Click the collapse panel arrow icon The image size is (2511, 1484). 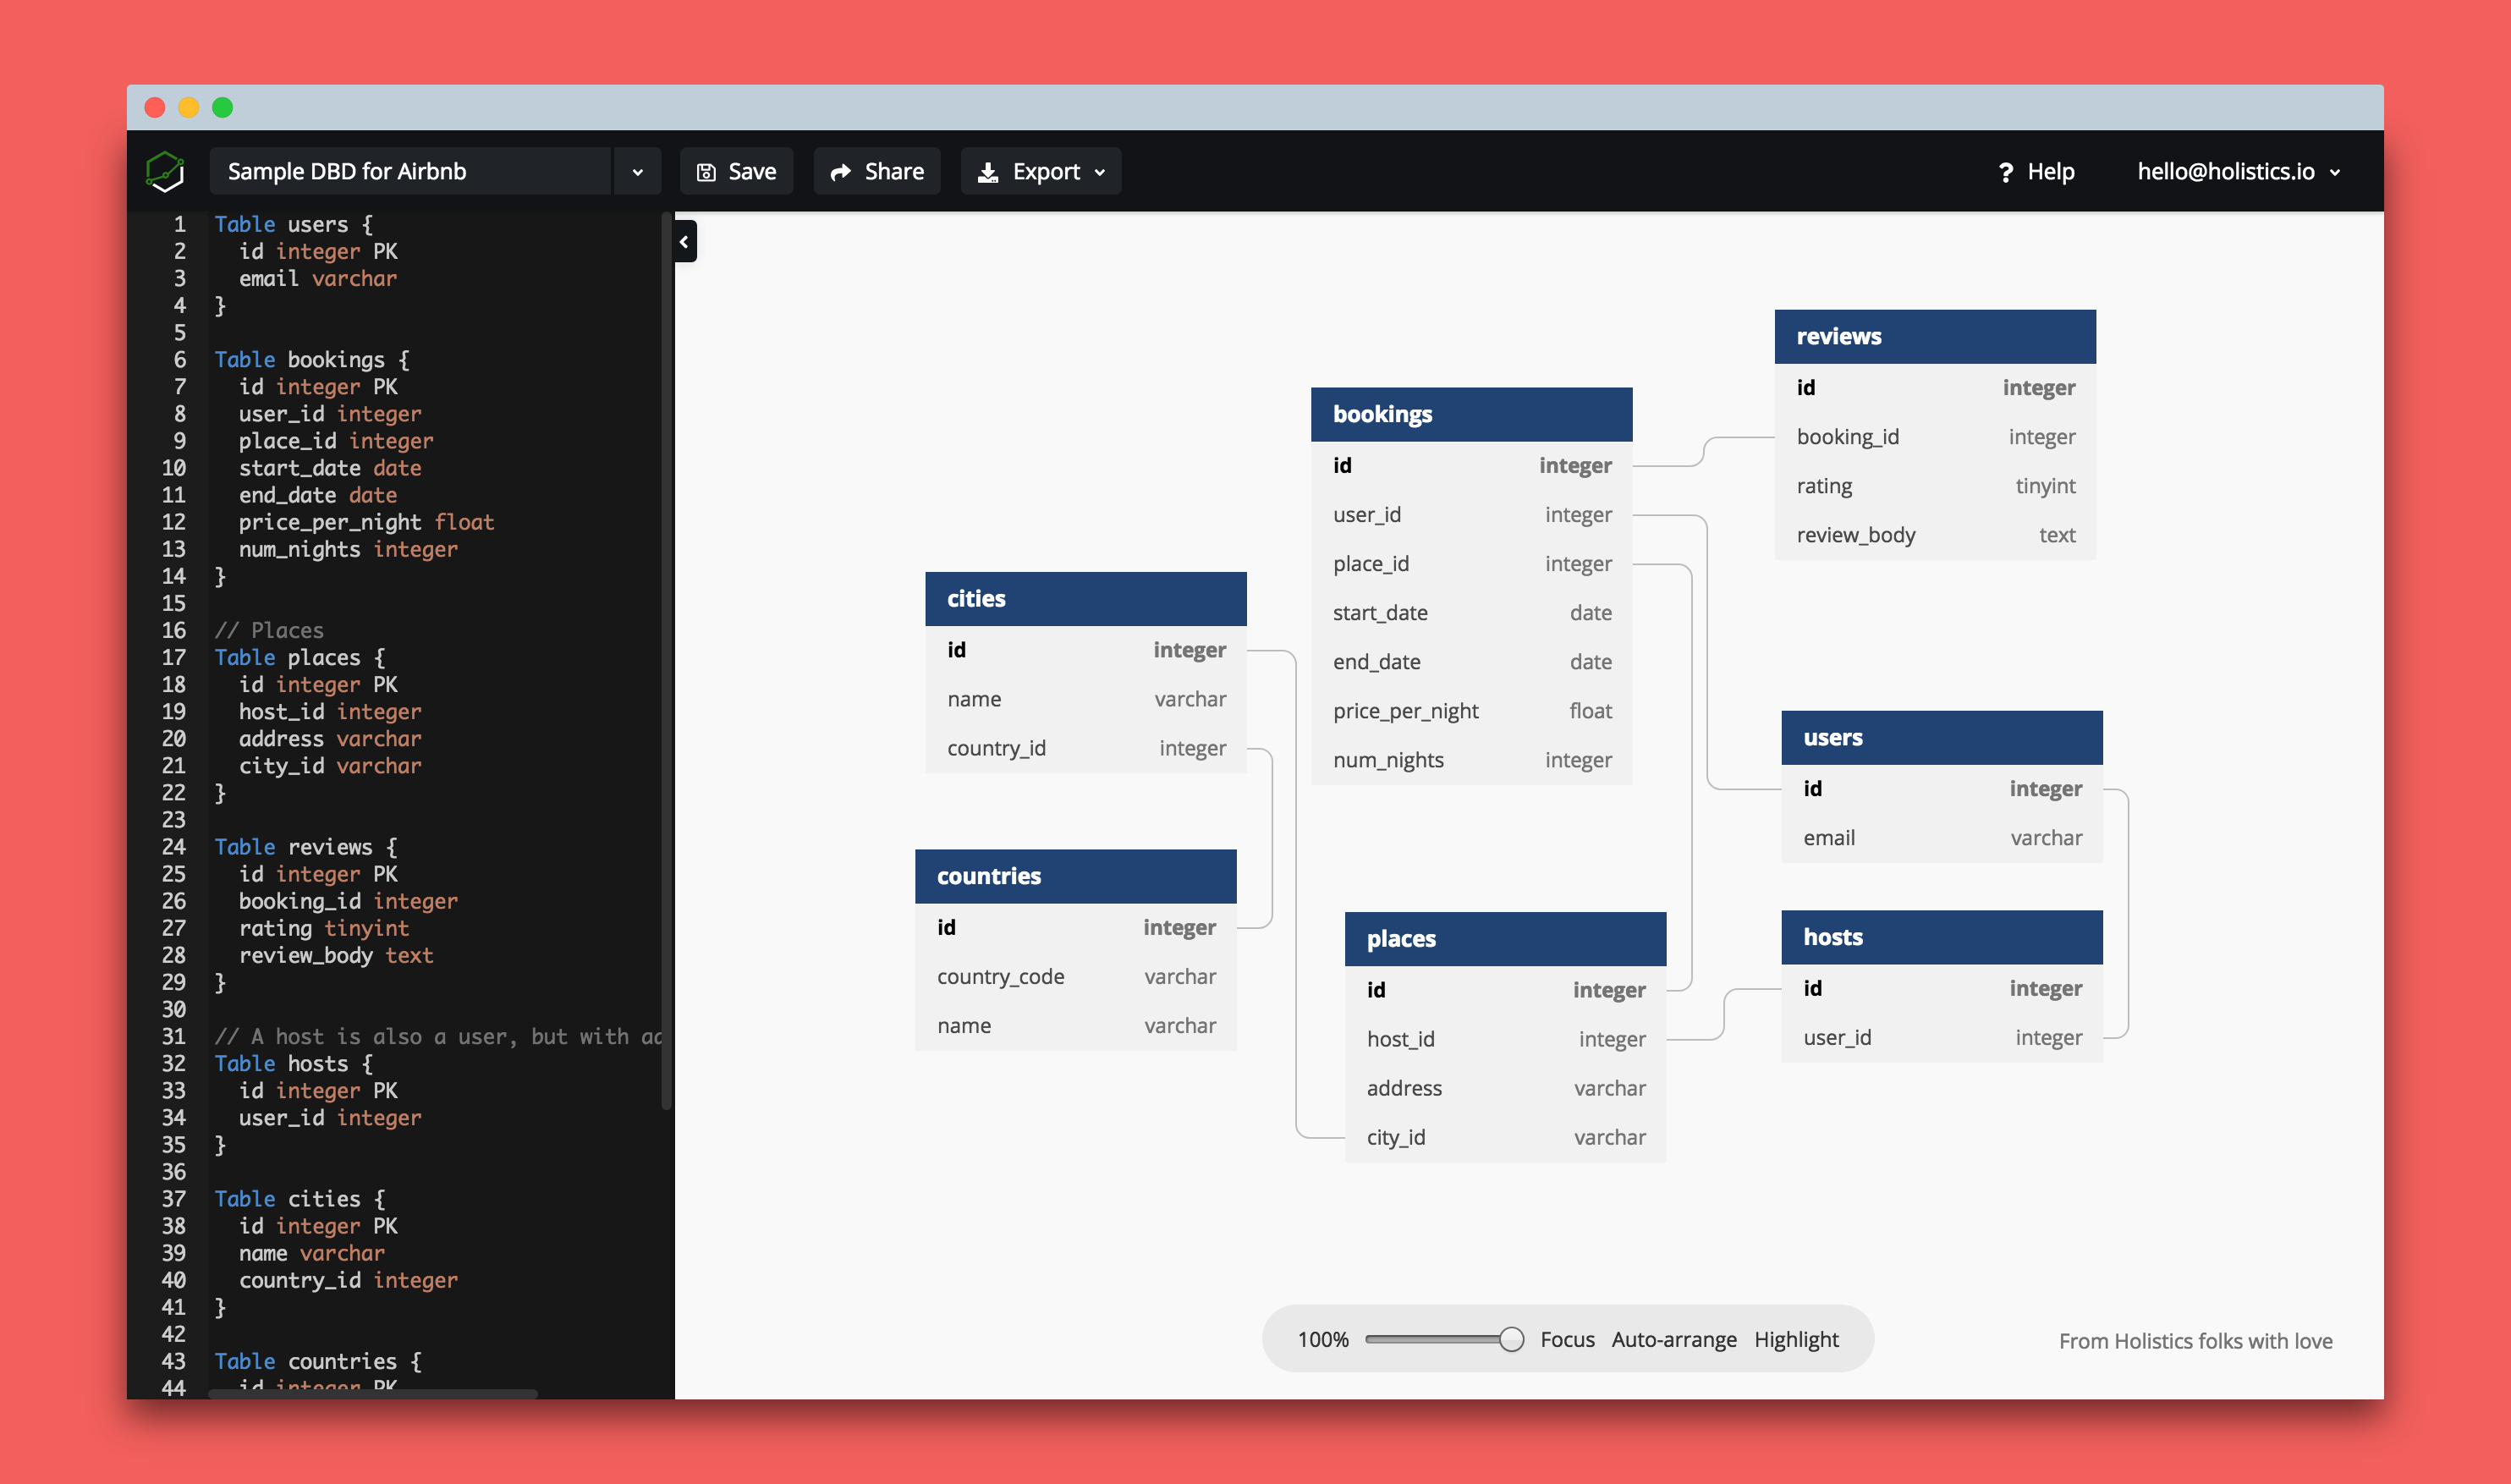pos(685,242)
